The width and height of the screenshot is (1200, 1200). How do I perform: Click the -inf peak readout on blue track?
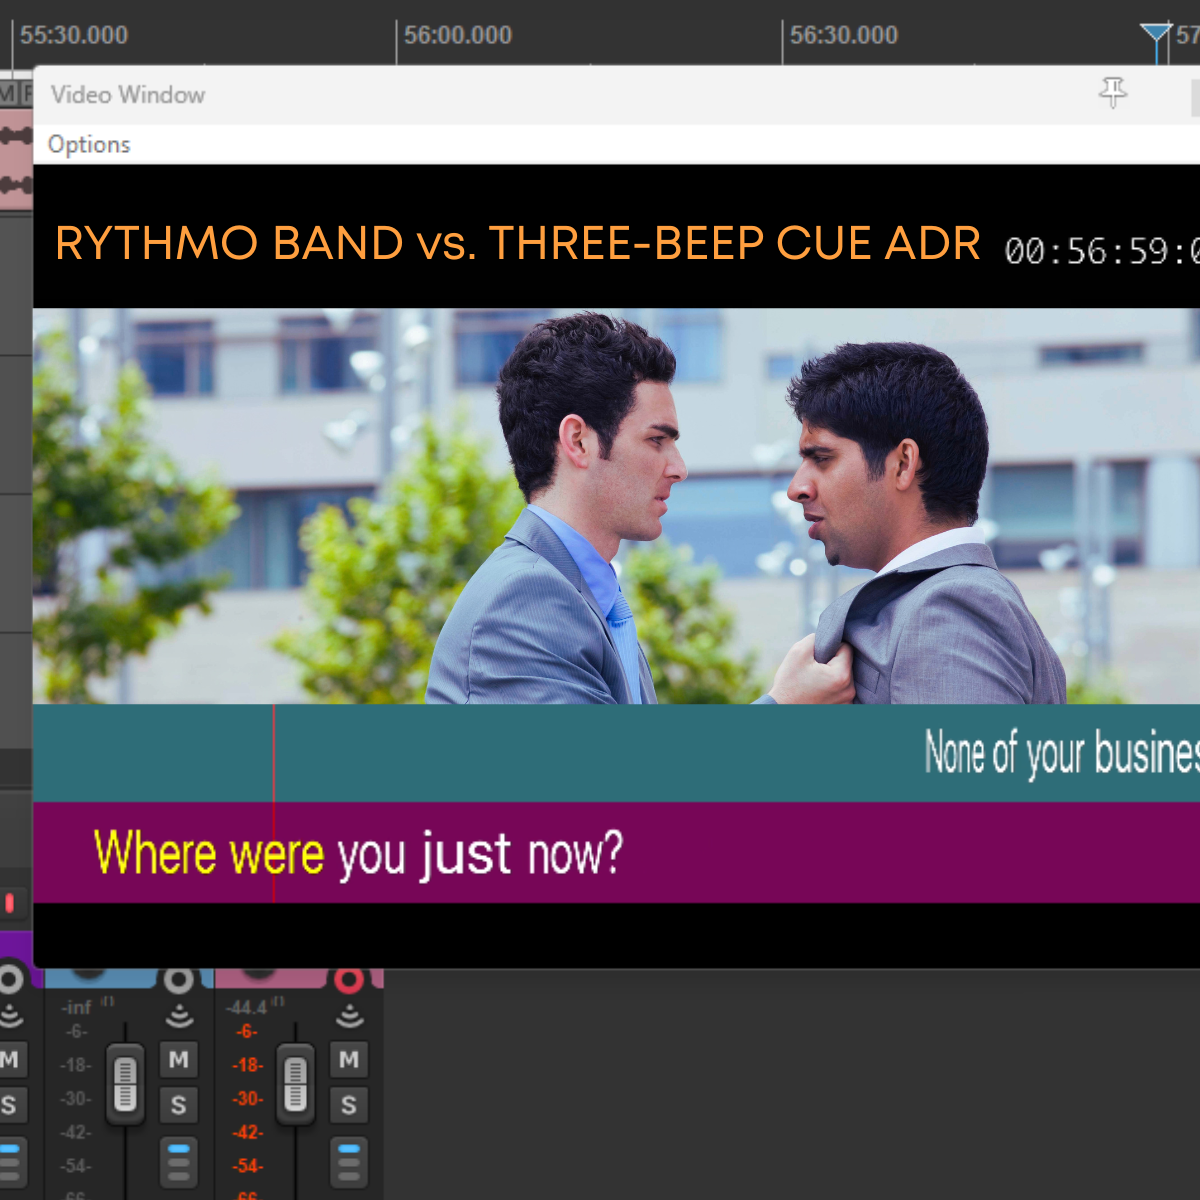pos(77,1007)
